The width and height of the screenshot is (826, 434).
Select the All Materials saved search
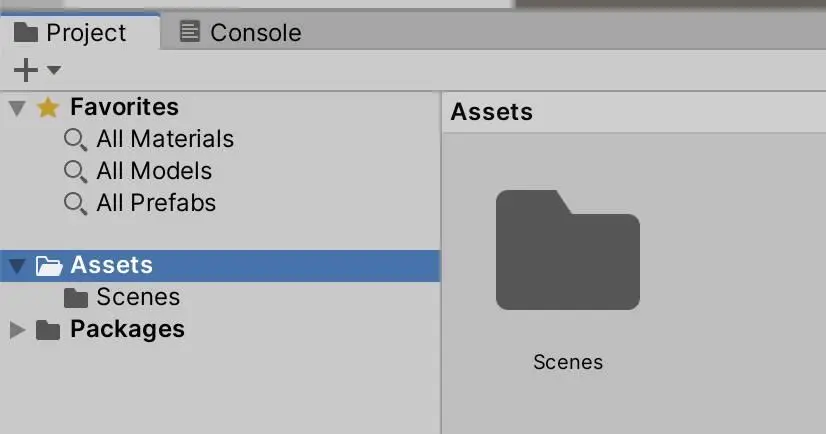(165, 139)
